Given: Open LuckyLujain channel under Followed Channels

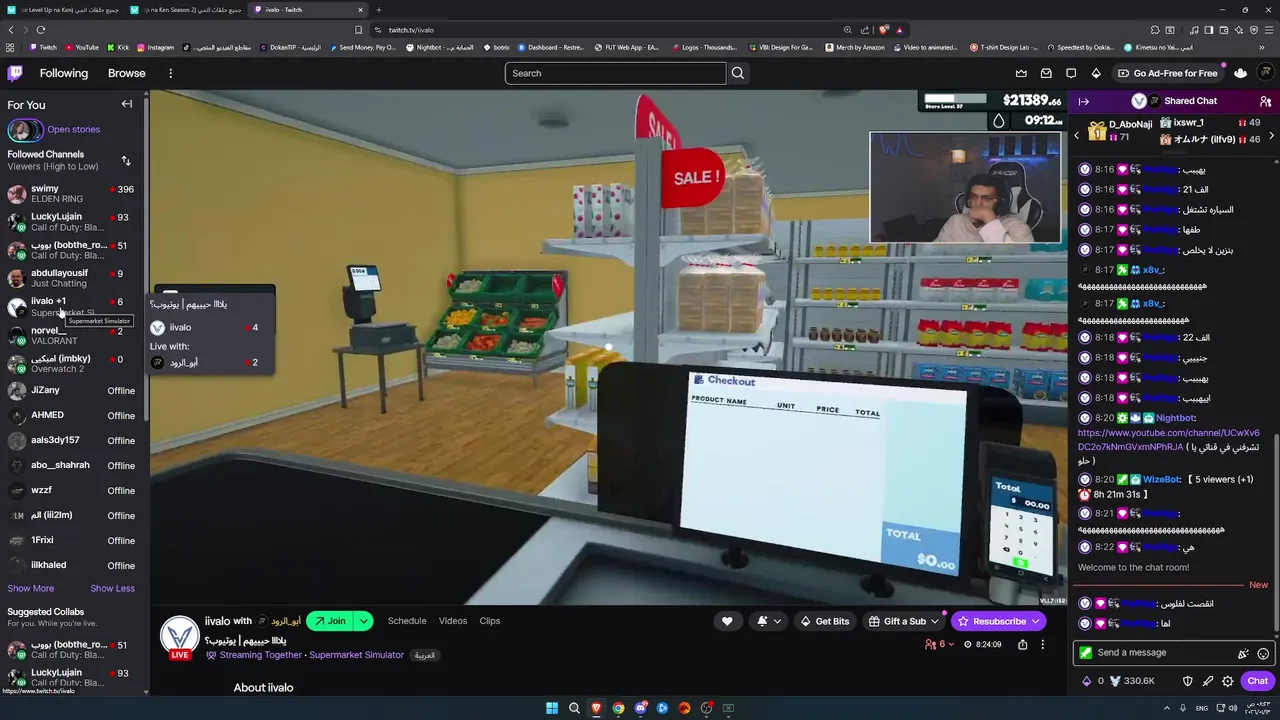Looking at the screenshot, I should [74, 221].
